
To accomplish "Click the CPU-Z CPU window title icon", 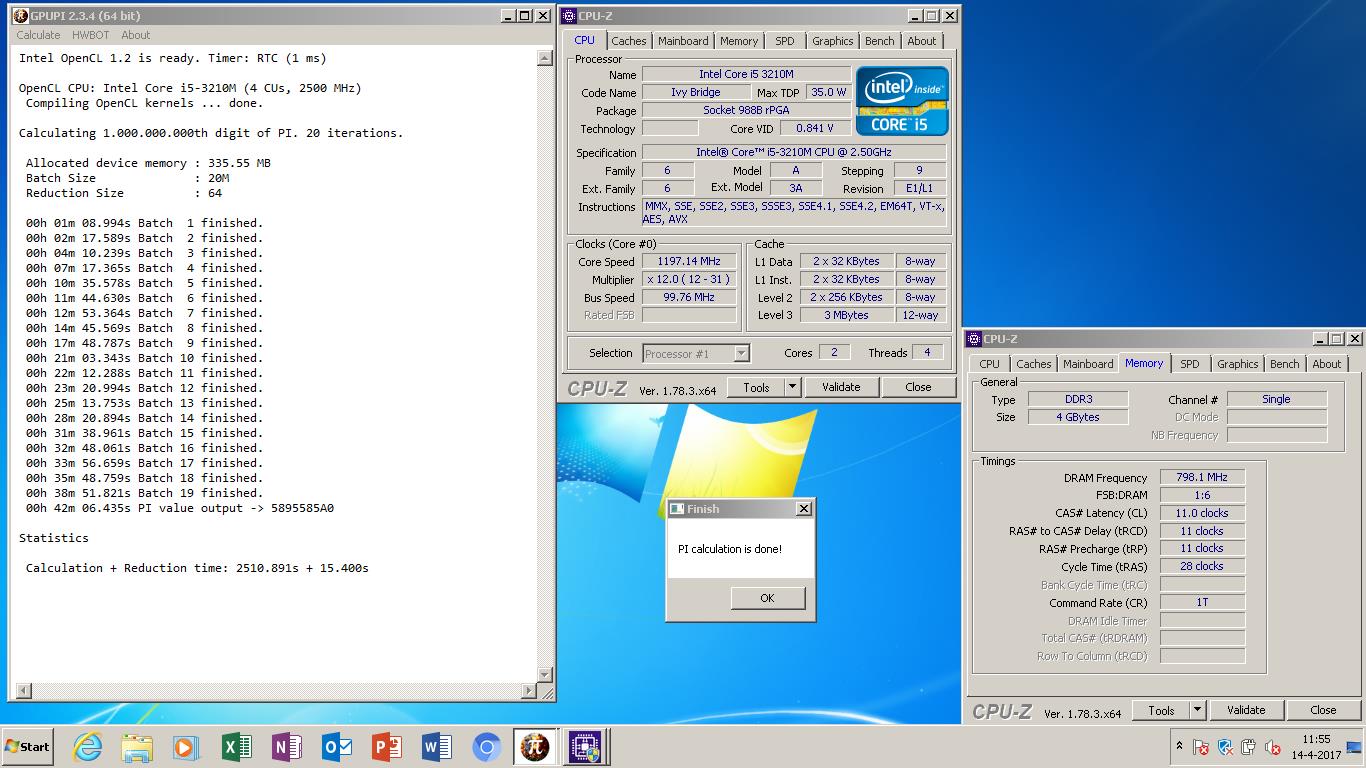I will point(569,15).
